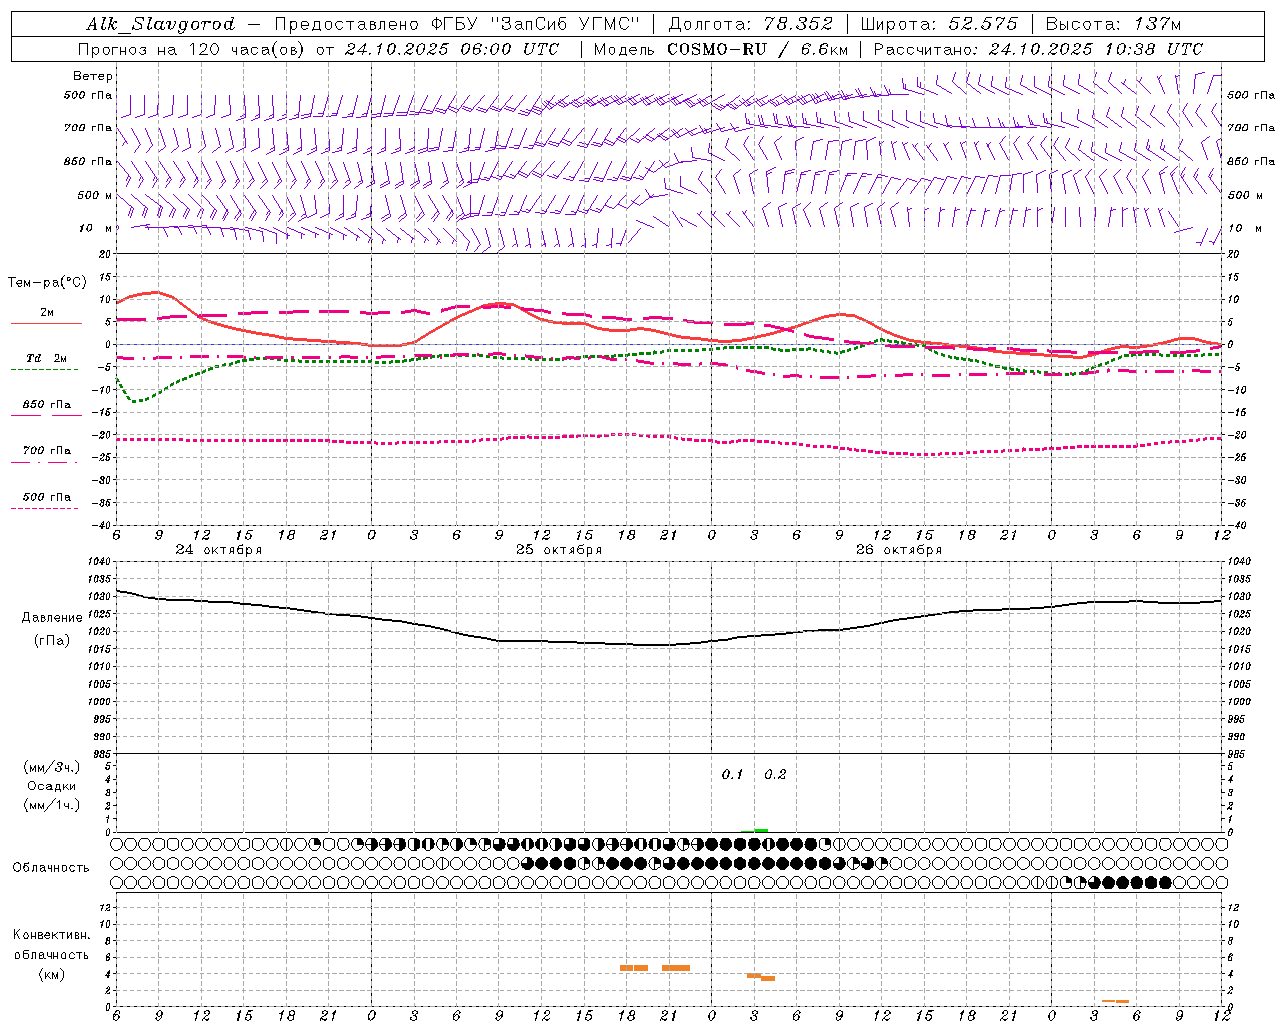Click the green precipitation bar

pos(761,830)
